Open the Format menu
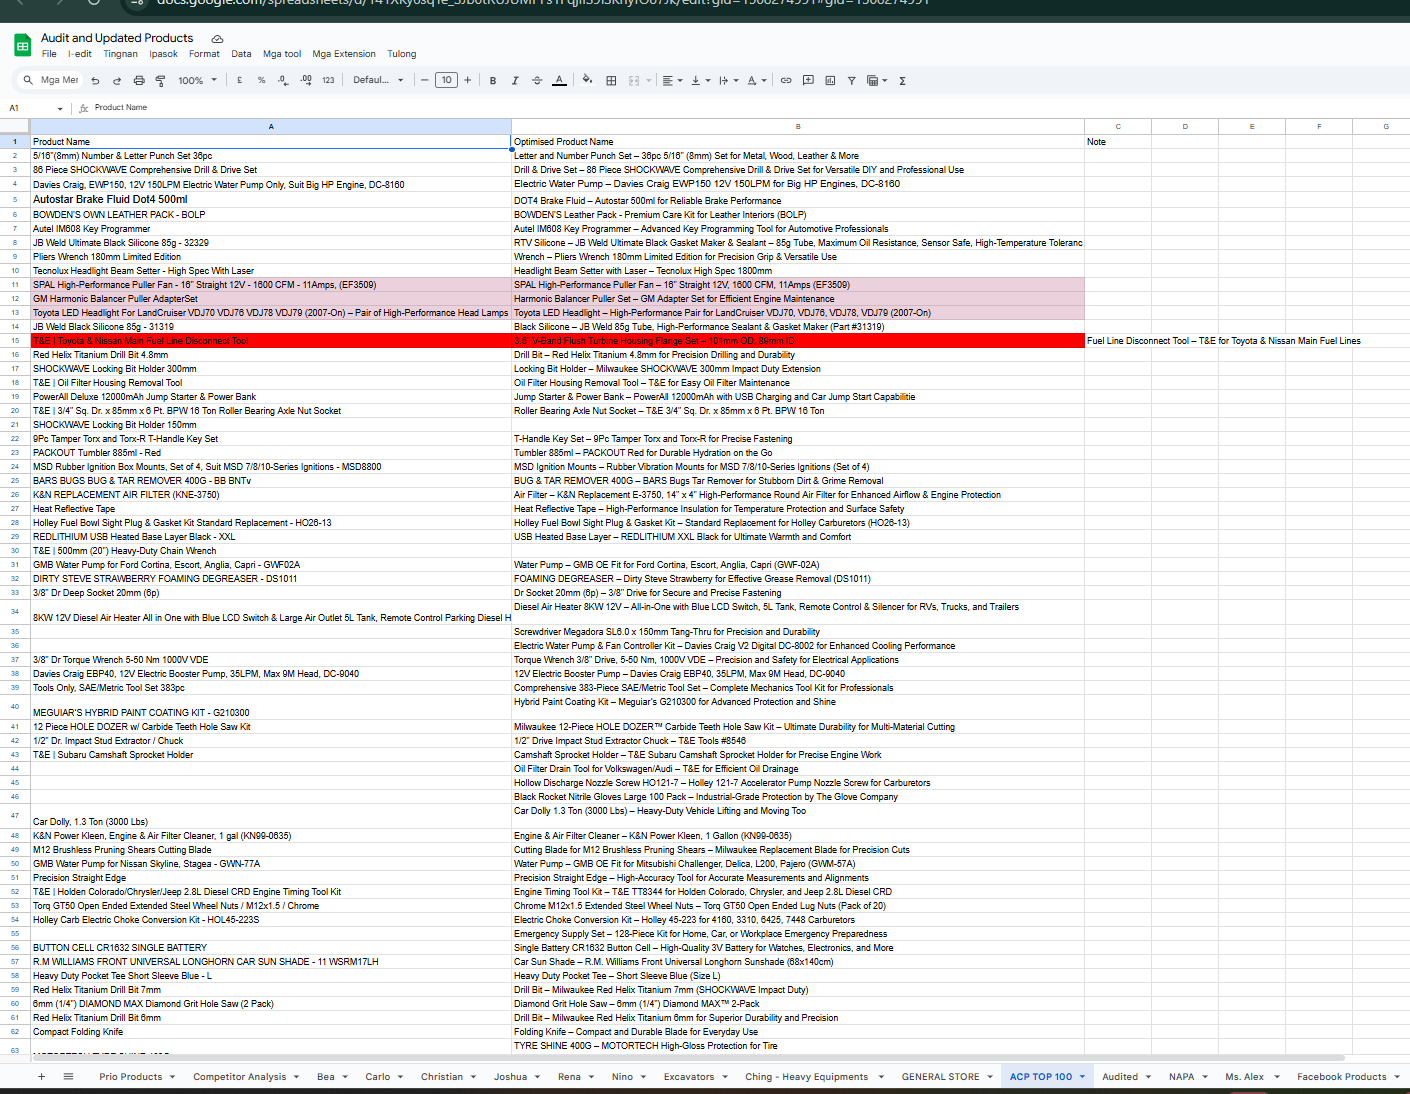Screen dimensions: 1410x1094 click(x=204, y=54)
